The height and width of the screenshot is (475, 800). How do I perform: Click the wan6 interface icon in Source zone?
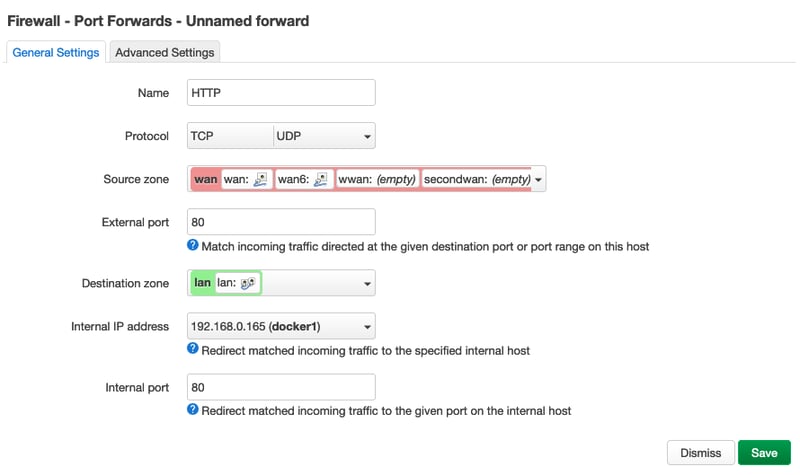(321, 180)
